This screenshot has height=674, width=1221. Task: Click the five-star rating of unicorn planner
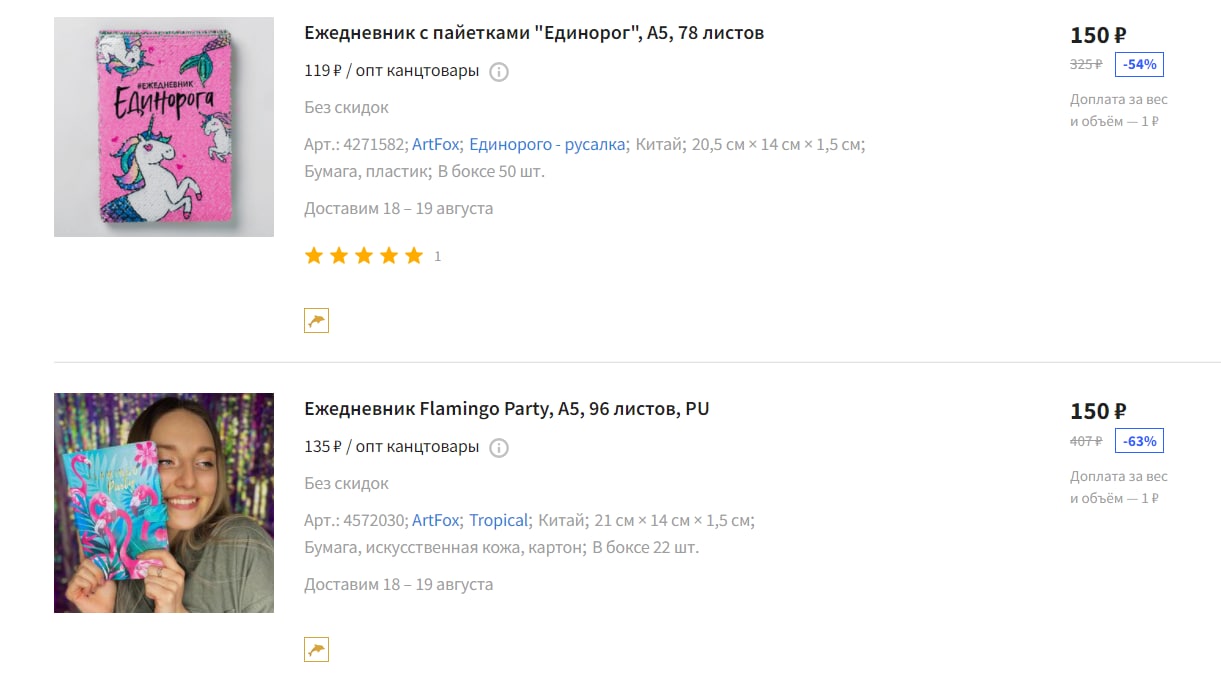tap(364, 256)
